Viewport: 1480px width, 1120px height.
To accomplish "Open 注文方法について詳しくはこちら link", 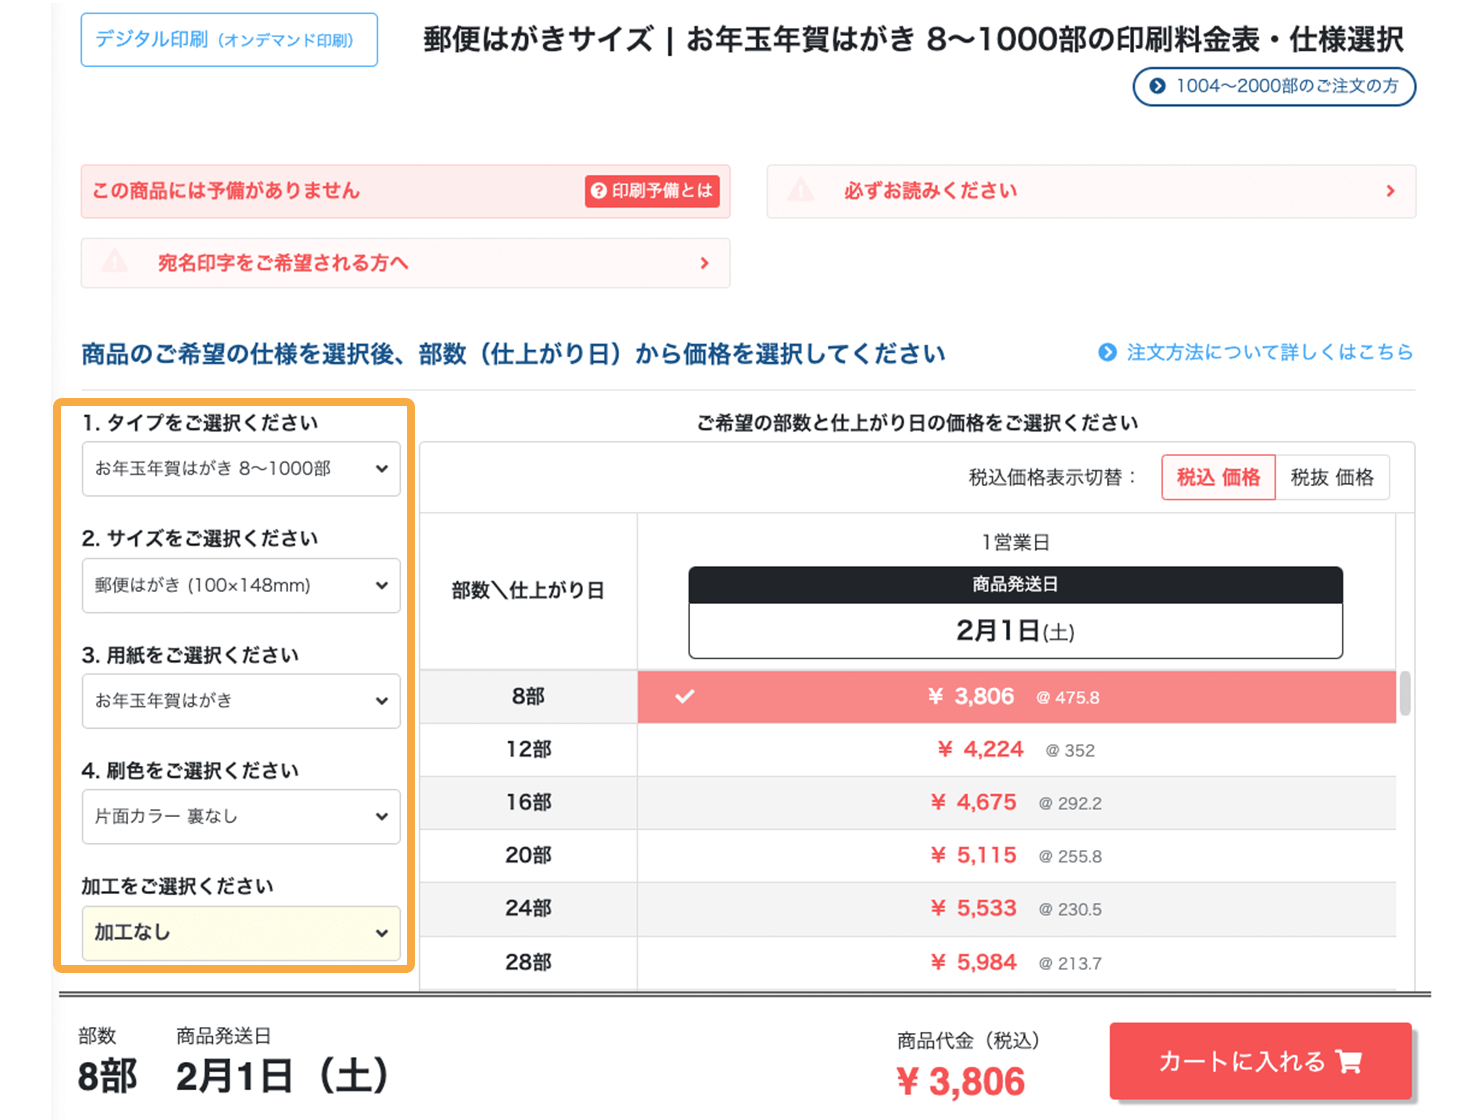I will pos(1268,352).
